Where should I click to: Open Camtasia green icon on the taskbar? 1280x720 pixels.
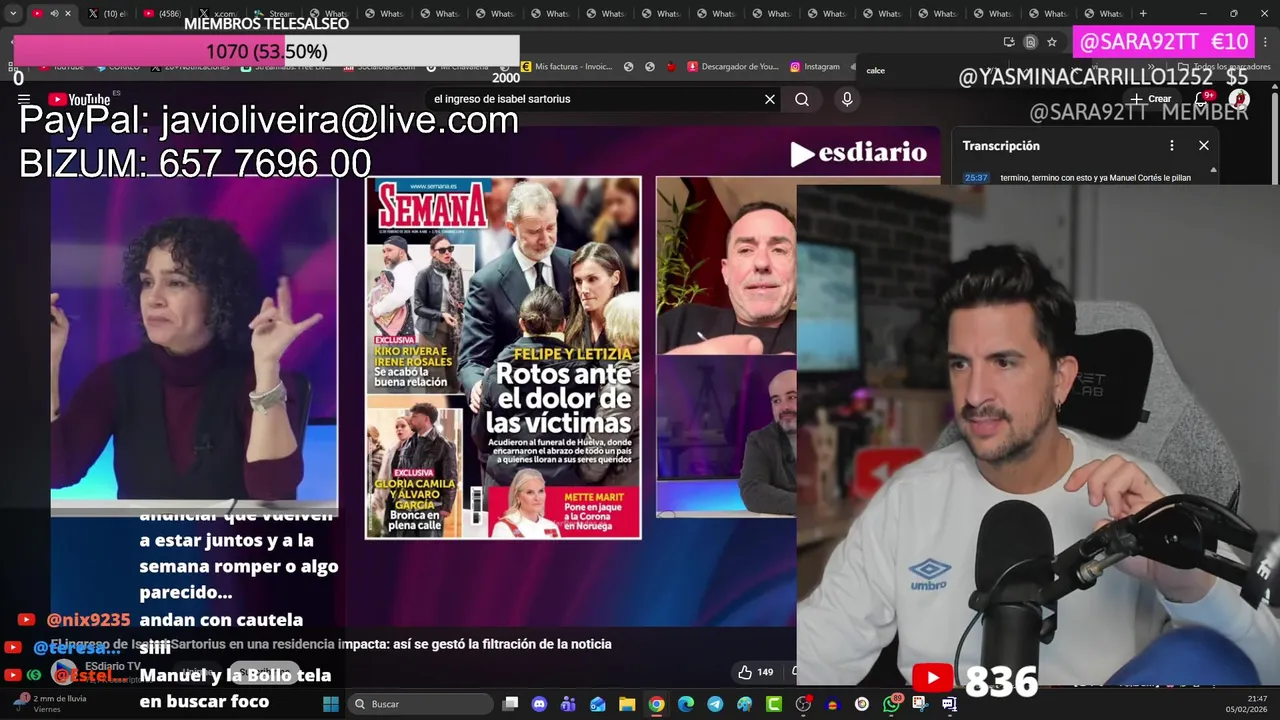point(774,704)
